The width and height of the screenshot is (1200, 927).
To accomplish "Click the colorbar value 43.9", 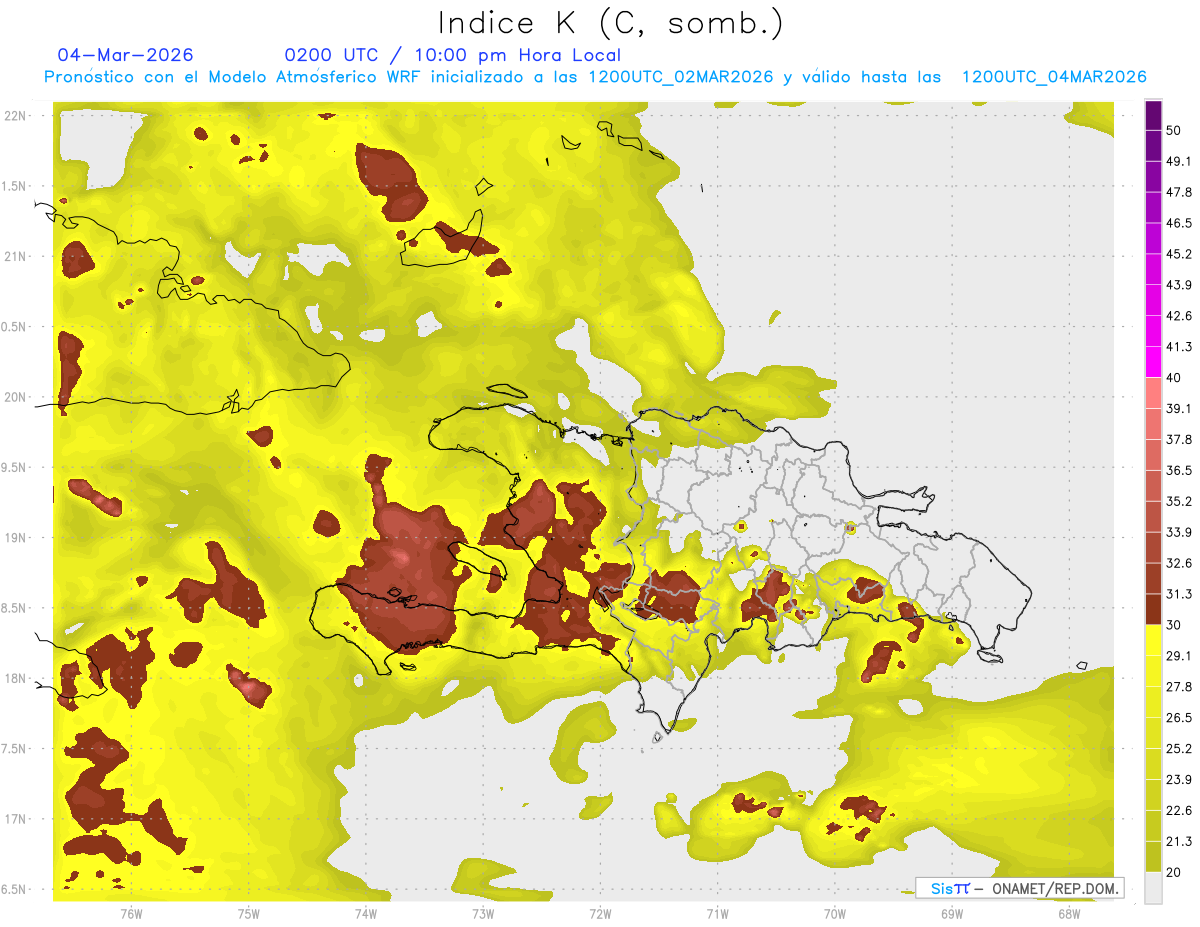I will (x=1178, y=285).
